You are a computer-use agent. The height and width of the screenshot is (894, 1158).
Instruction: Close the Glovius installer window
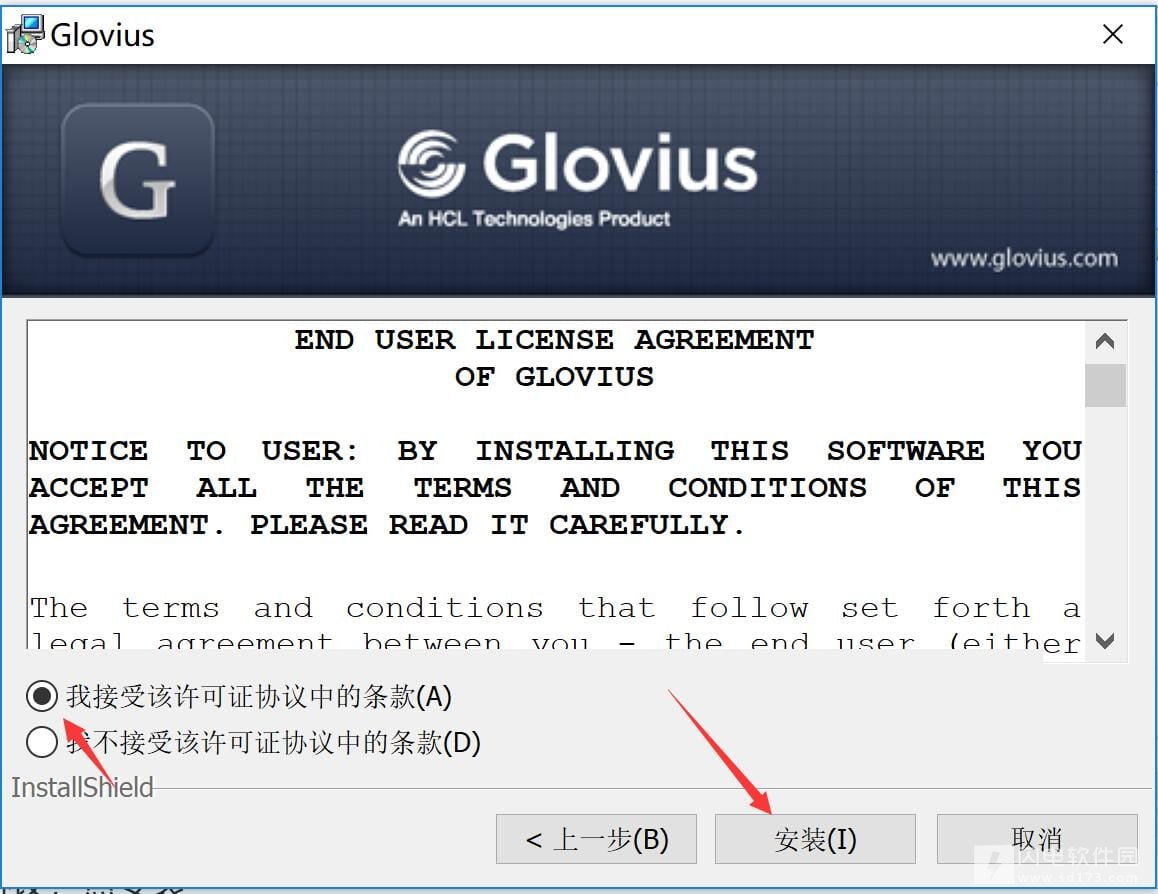pos(1112,34)
